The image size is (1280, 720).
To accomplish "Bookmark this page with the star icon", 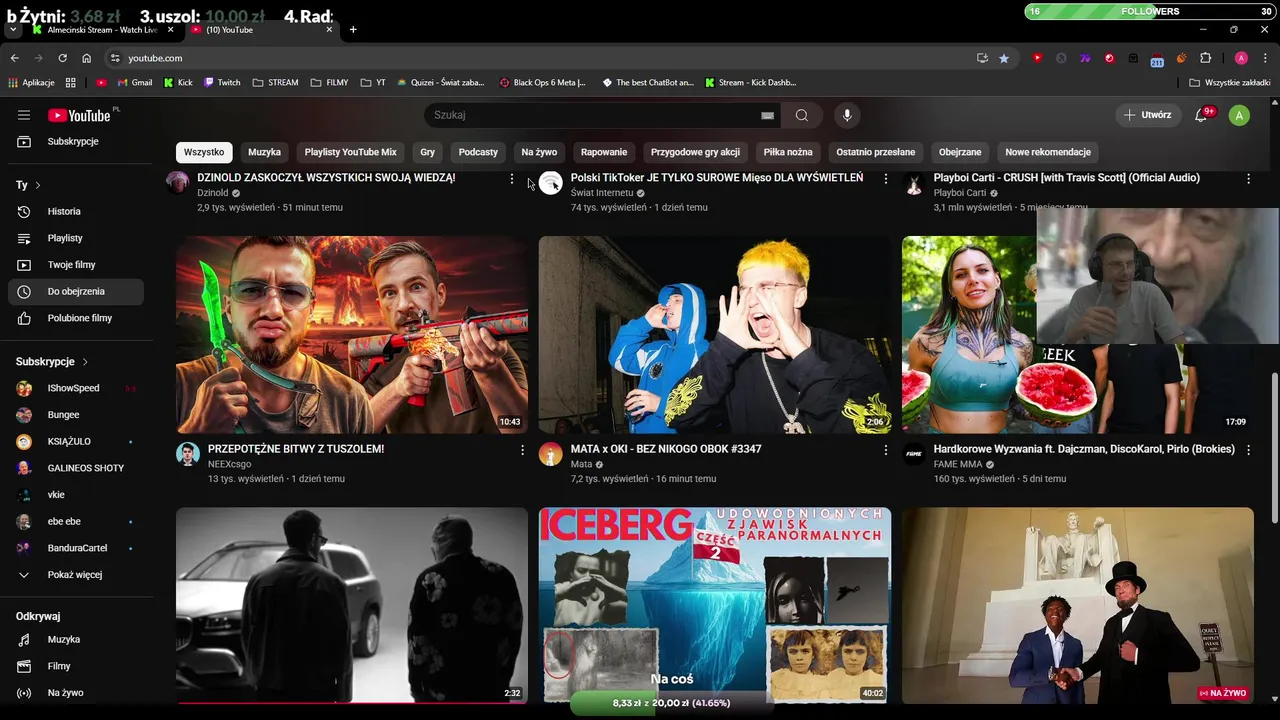I will (1004, 58).
